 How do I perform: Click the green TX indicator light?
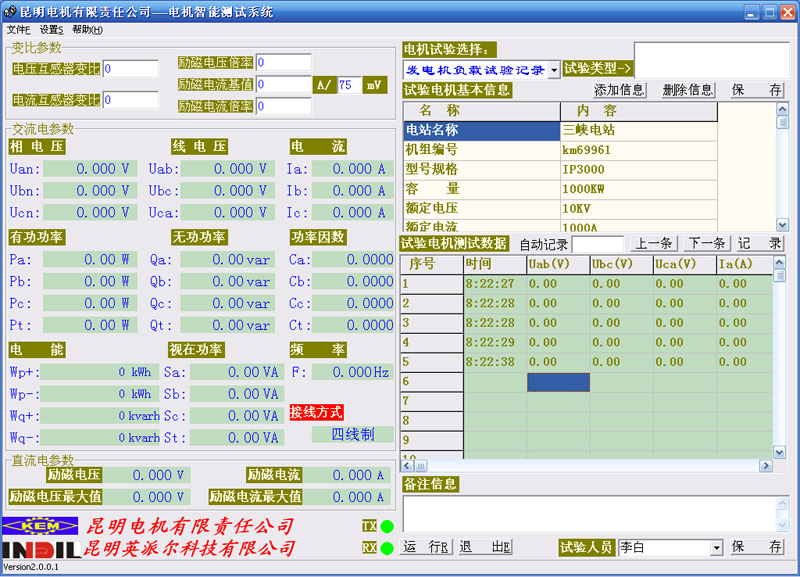386,526
